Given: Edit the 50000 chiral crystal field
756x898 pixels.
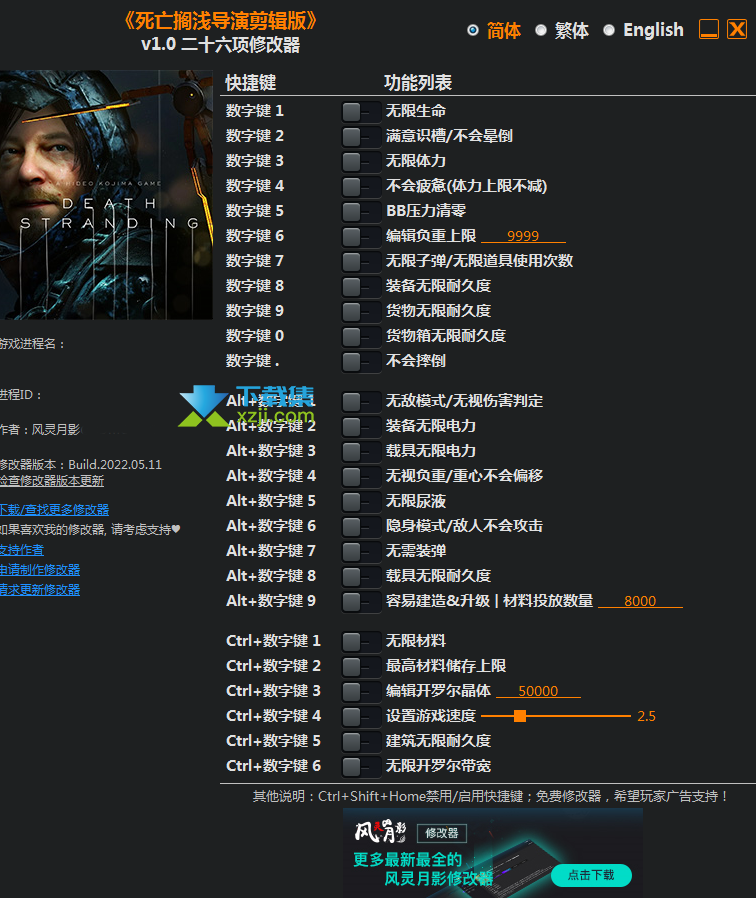Looking at the screenshot, I should (538, 691).
